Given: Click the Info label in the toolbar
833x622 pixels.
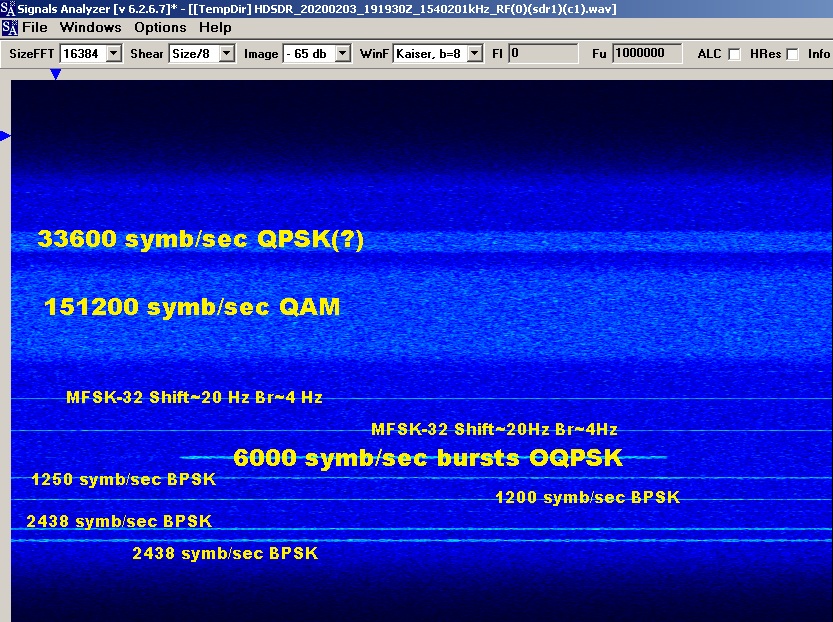Looking at the screenshot, I should (819, 54).
